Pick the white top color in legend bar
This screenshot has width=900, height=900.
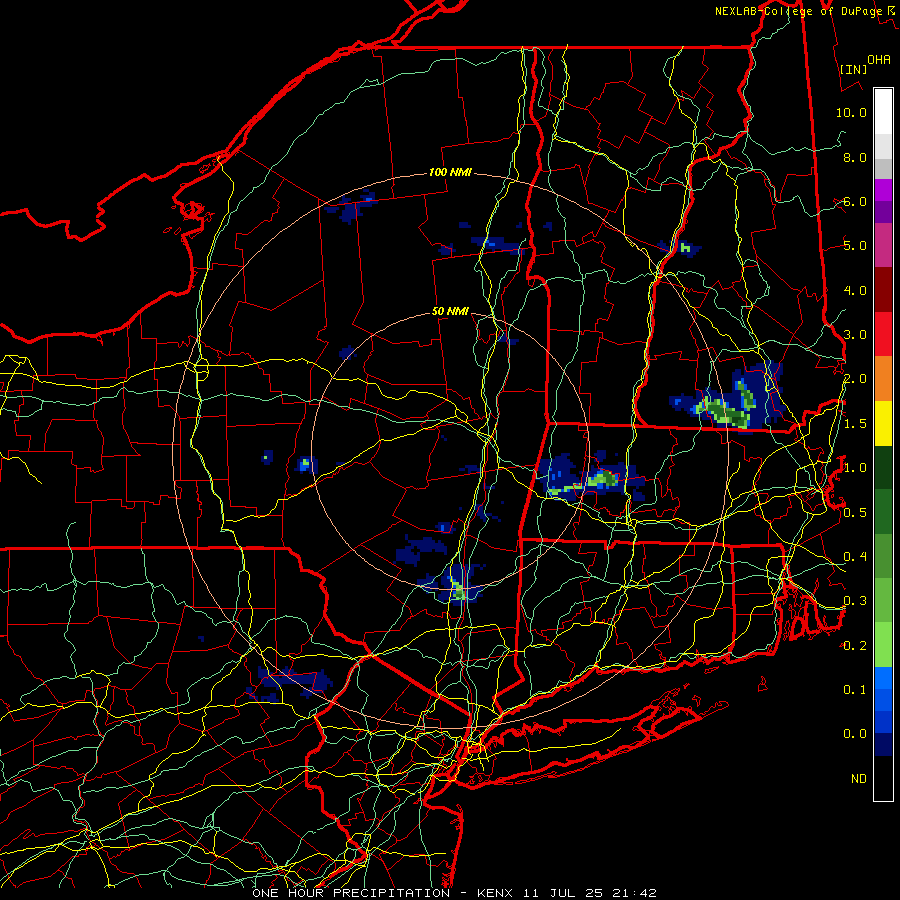[883, 112]
